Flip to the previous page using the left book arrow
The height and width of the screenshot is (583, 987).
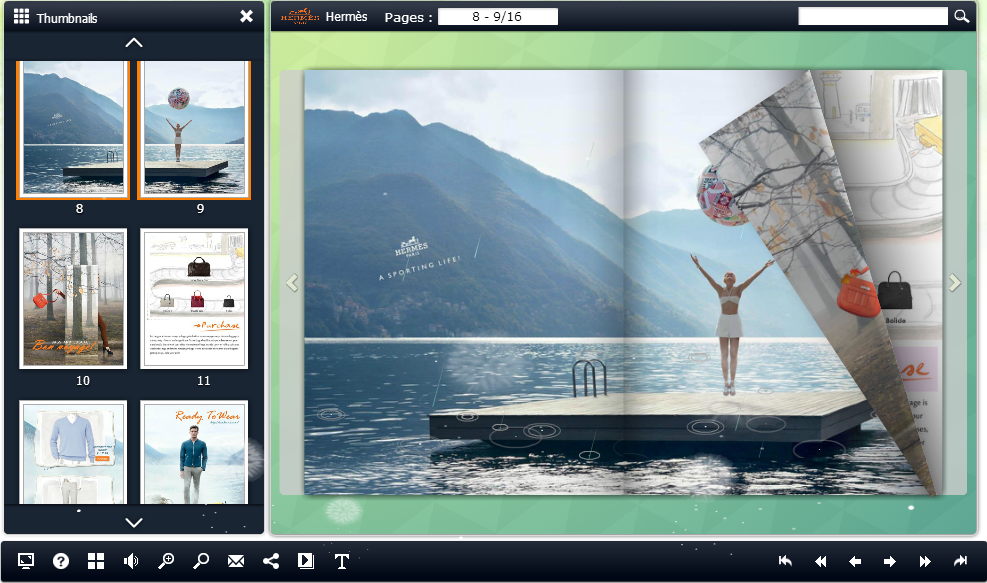click(x=291, y=283)
